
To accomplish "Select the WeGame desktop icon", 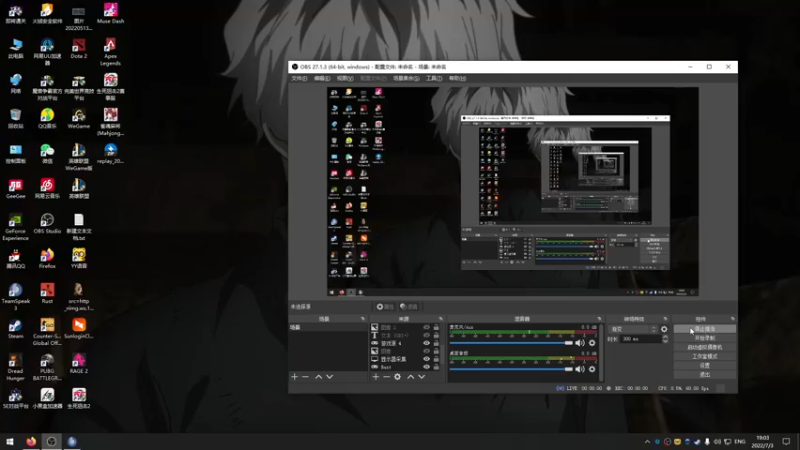I will pos(79,118).
